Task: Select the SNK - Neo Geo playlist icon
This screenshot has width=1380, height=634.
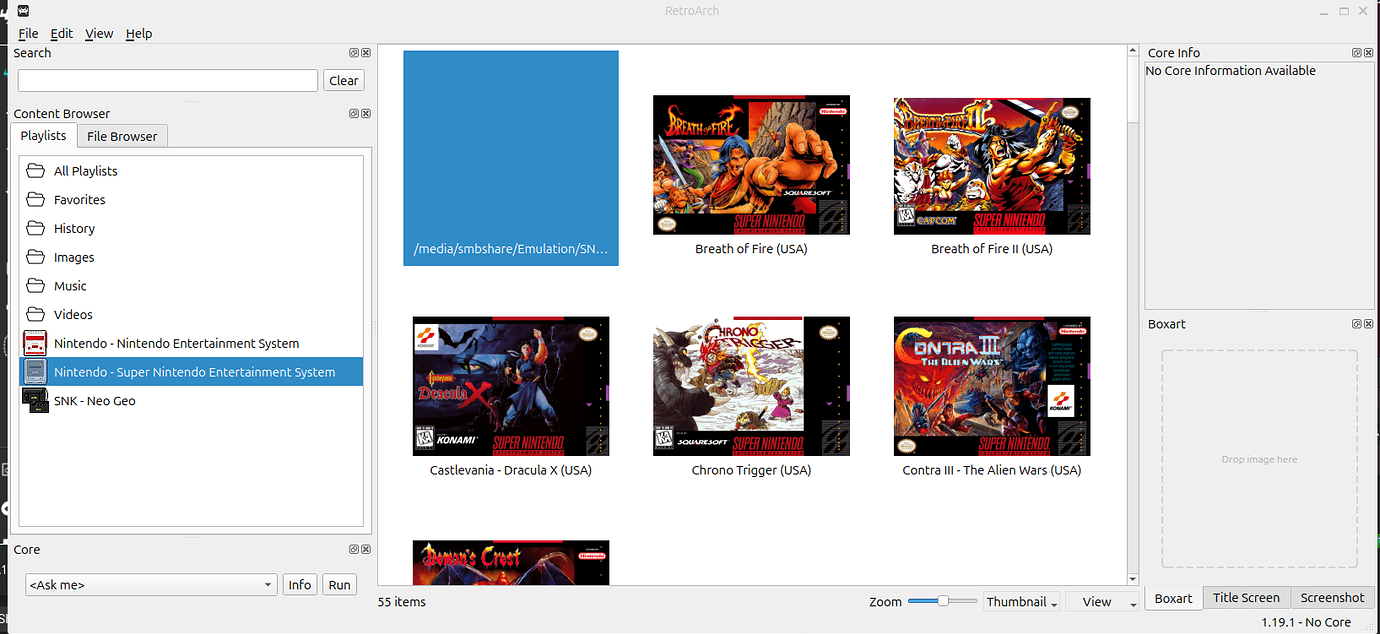Action: coord(35,400)
